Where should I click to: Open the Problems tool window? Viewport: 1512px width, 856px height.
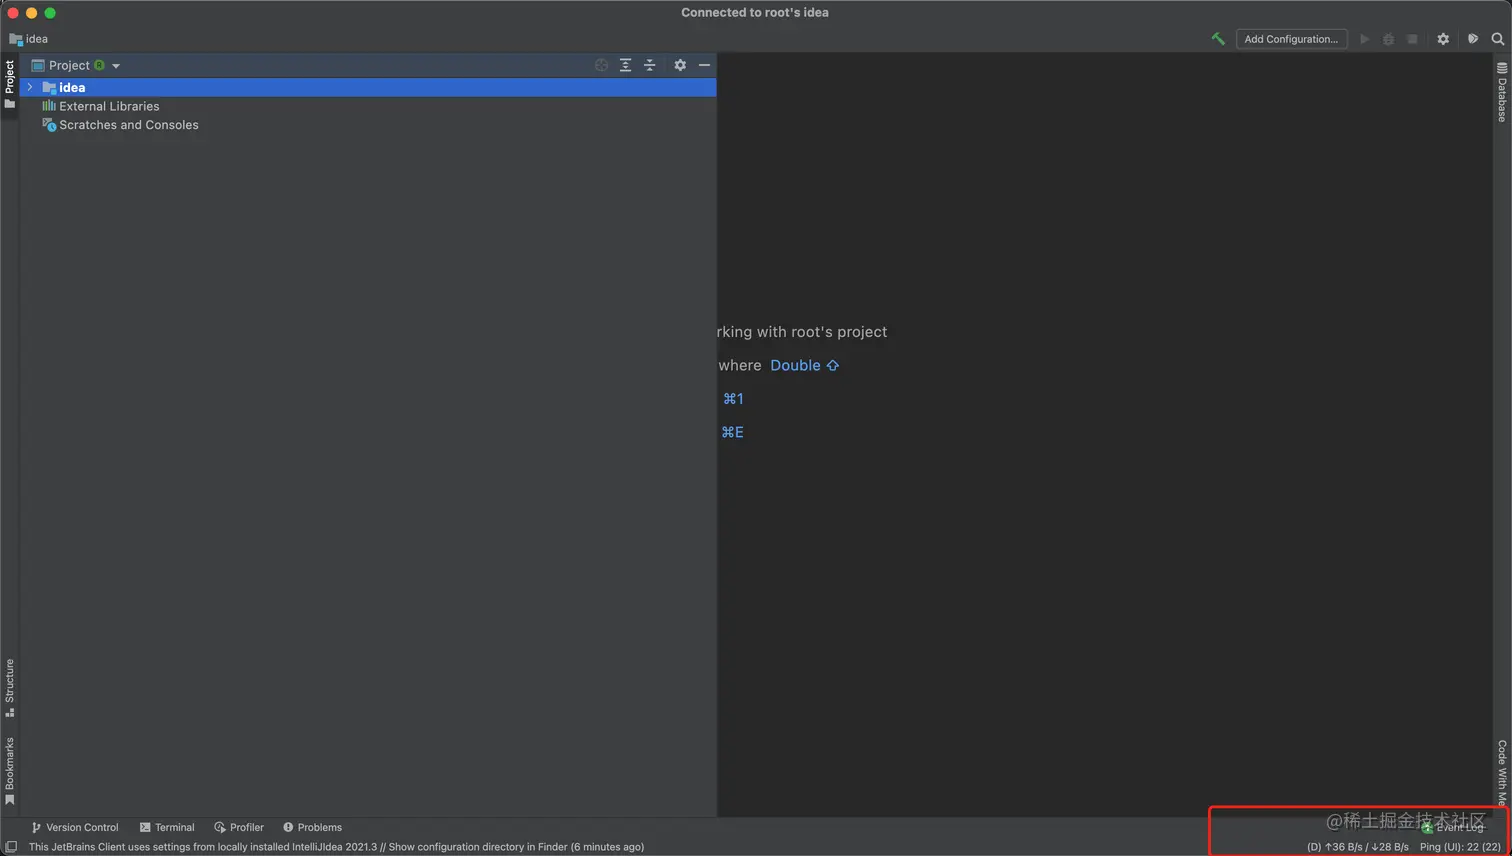[312, 827]
